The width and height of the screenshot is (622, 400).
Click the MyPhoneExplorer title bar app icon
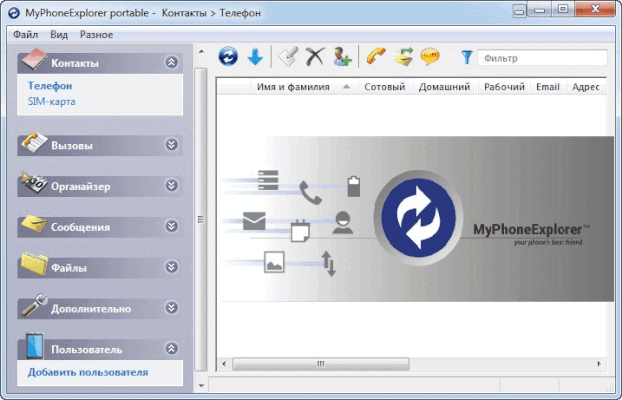pyautogui.click(x=14, y=13)
